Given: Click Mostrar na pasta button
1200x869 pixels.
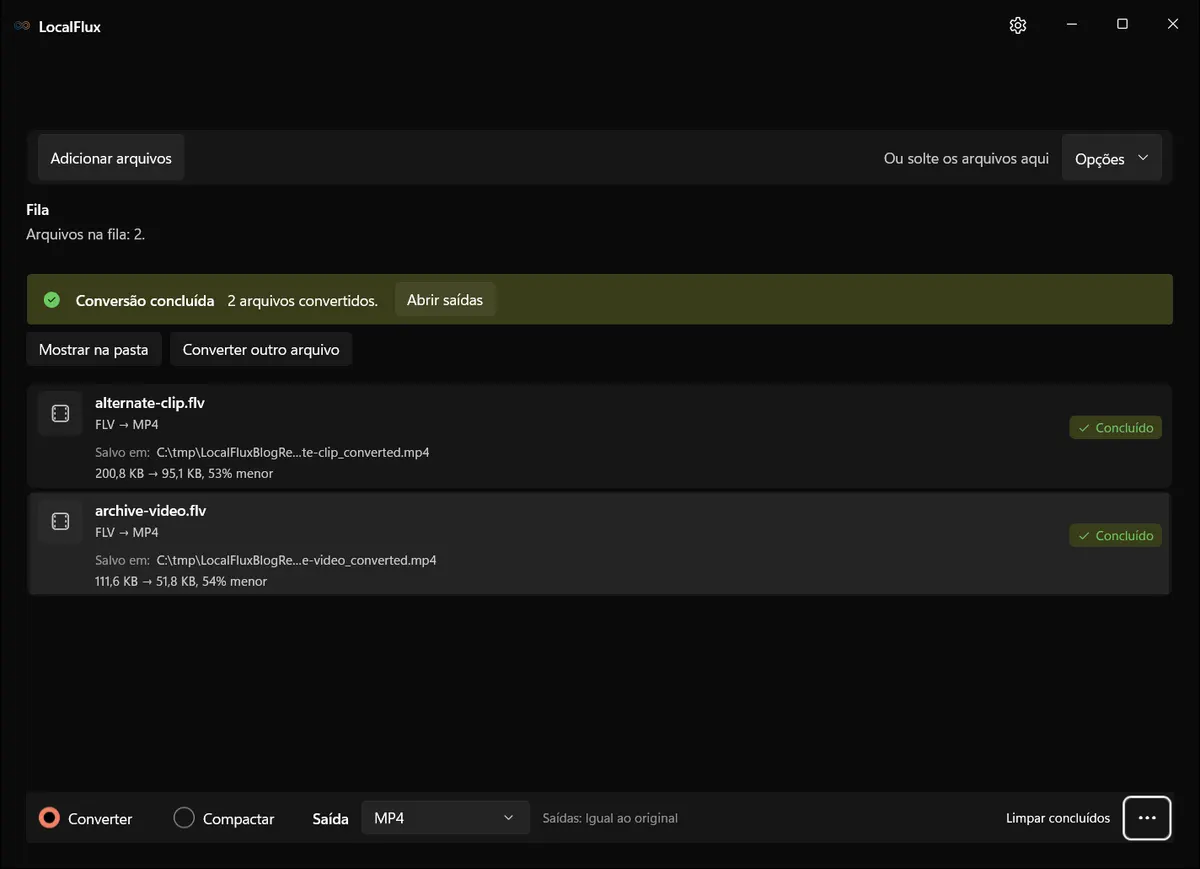Looking at the screenshot, I should (x=93, y=350).
